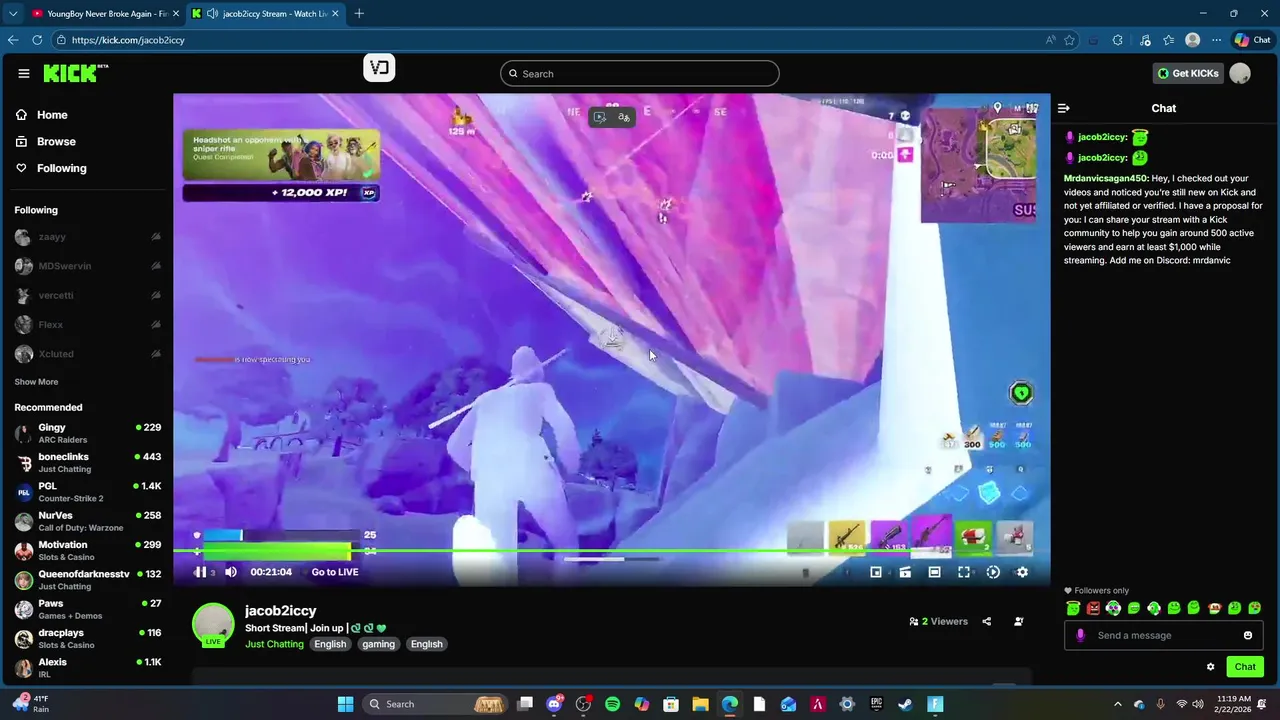The height and width of the screenshot is (720, 1280).
Task: Pause the stream video
Action: tap(200, 572)
